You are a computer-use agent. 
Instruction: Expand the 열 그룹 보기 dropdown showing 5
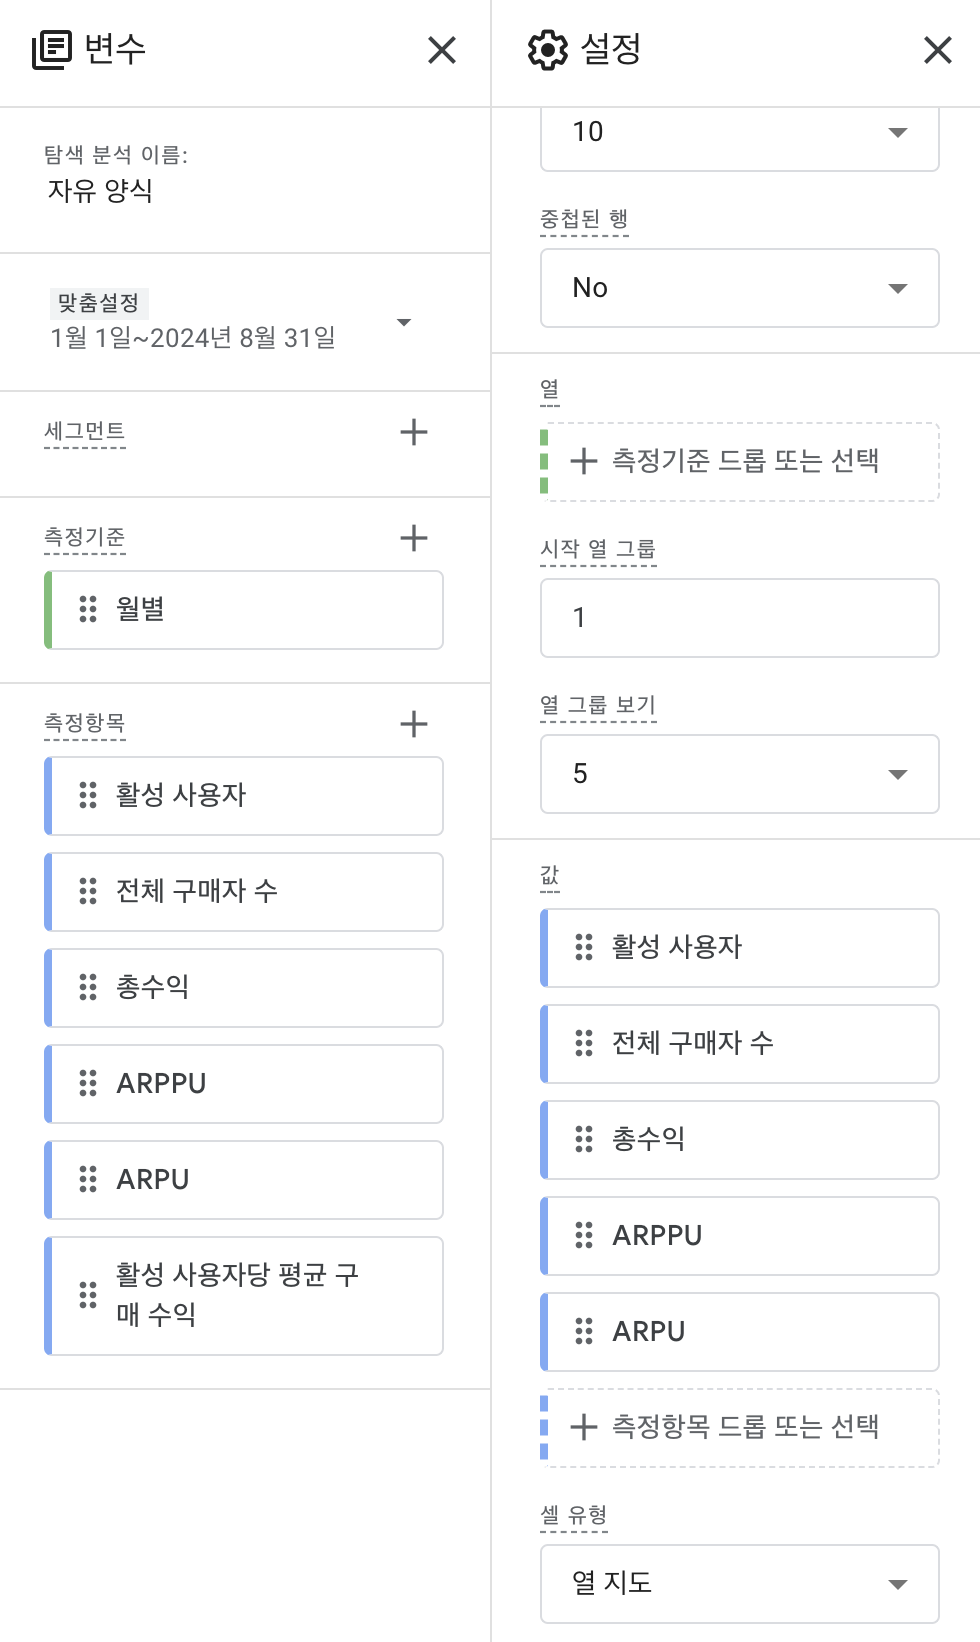tap(740, 774)
